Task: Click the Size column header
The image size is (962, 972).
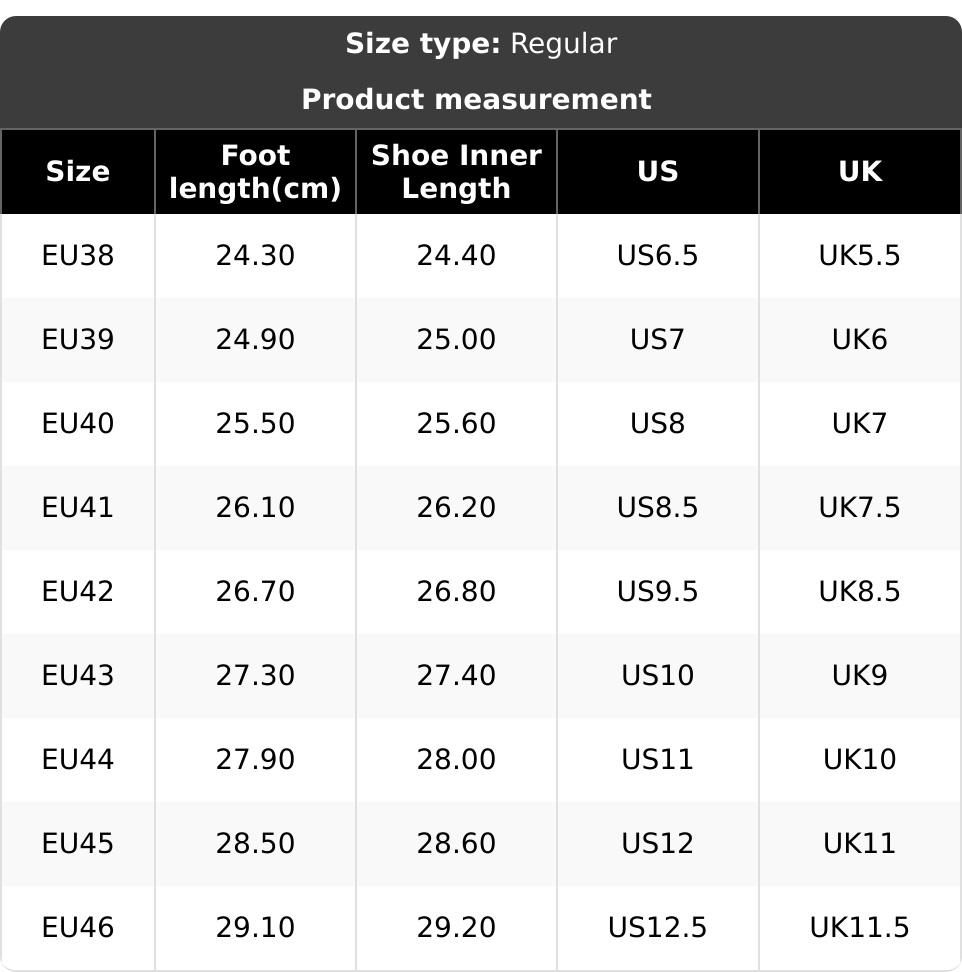Action: pos(78,171)
